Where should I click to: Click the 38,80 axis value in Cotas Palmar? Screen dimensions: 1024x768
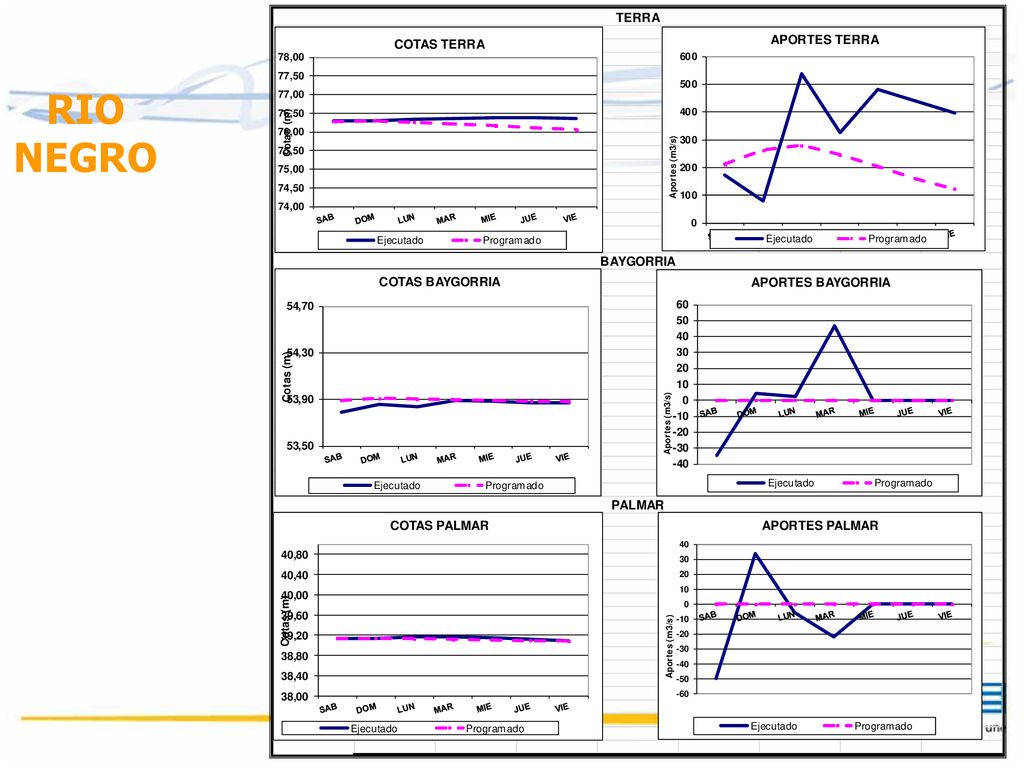(x=295, y=656)
